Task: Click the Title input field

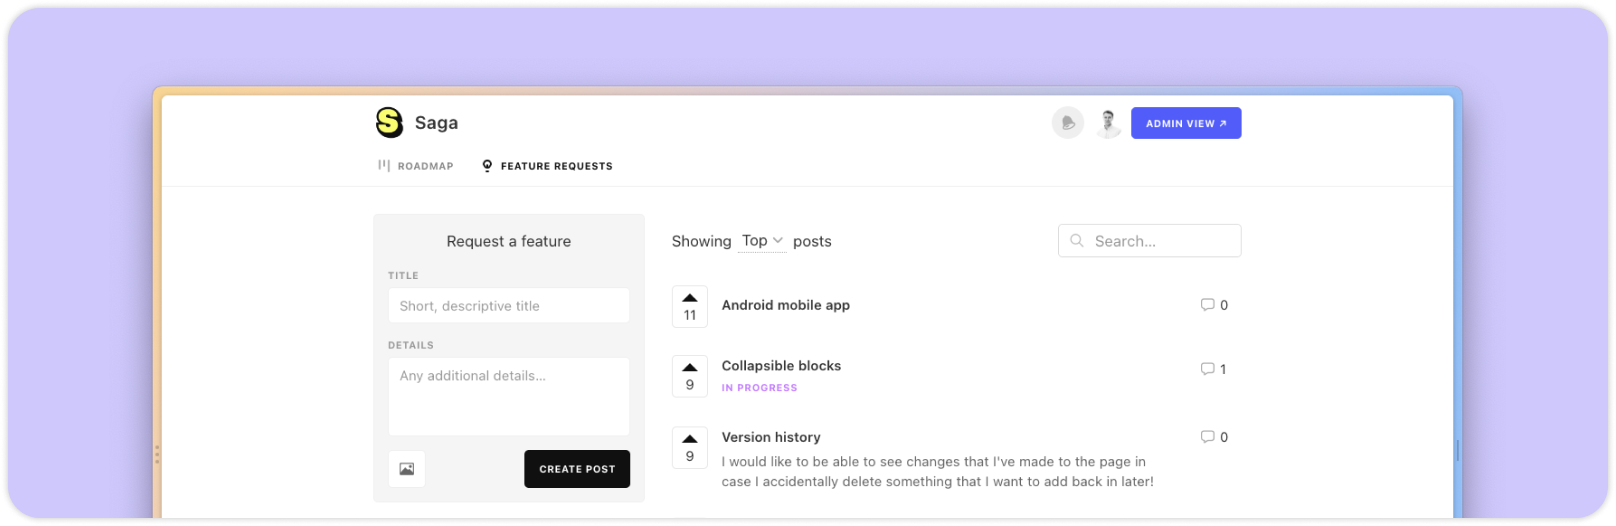Action: [509, 306]
